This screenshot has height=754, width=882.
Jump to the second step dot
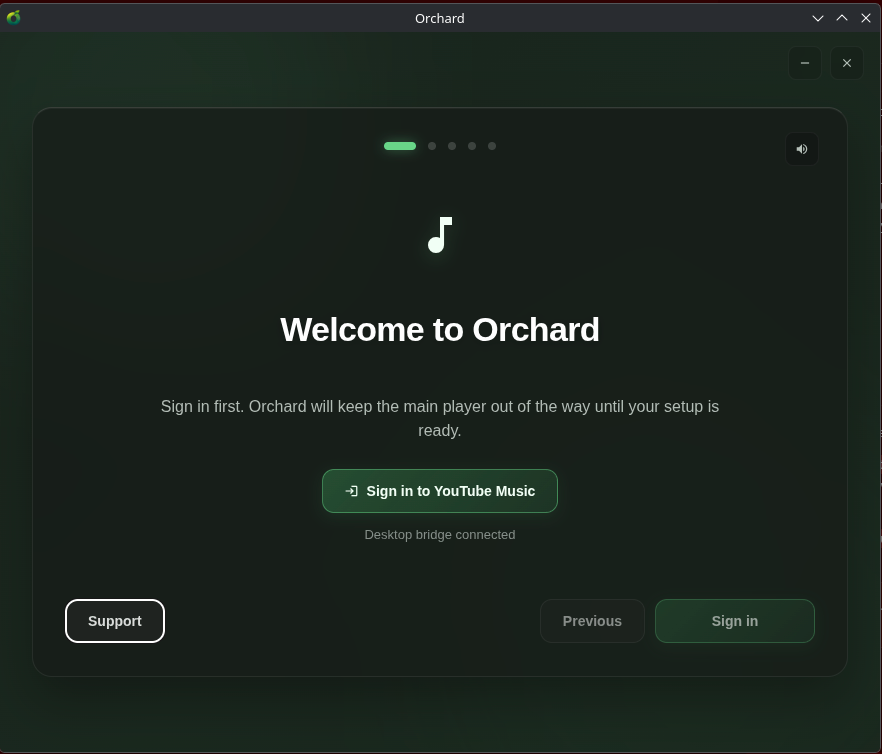pyautogui.click(x=432, y=146)
